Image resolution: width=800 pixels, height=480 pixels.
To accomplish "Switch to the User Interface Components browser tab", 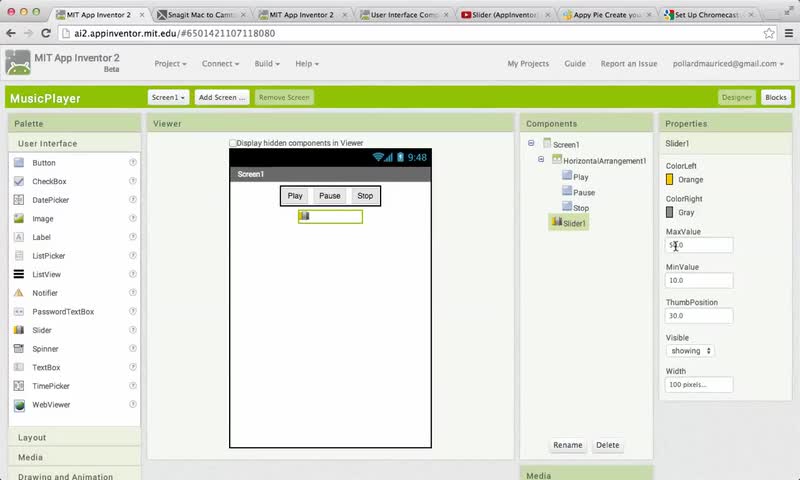I will (404, 15).
